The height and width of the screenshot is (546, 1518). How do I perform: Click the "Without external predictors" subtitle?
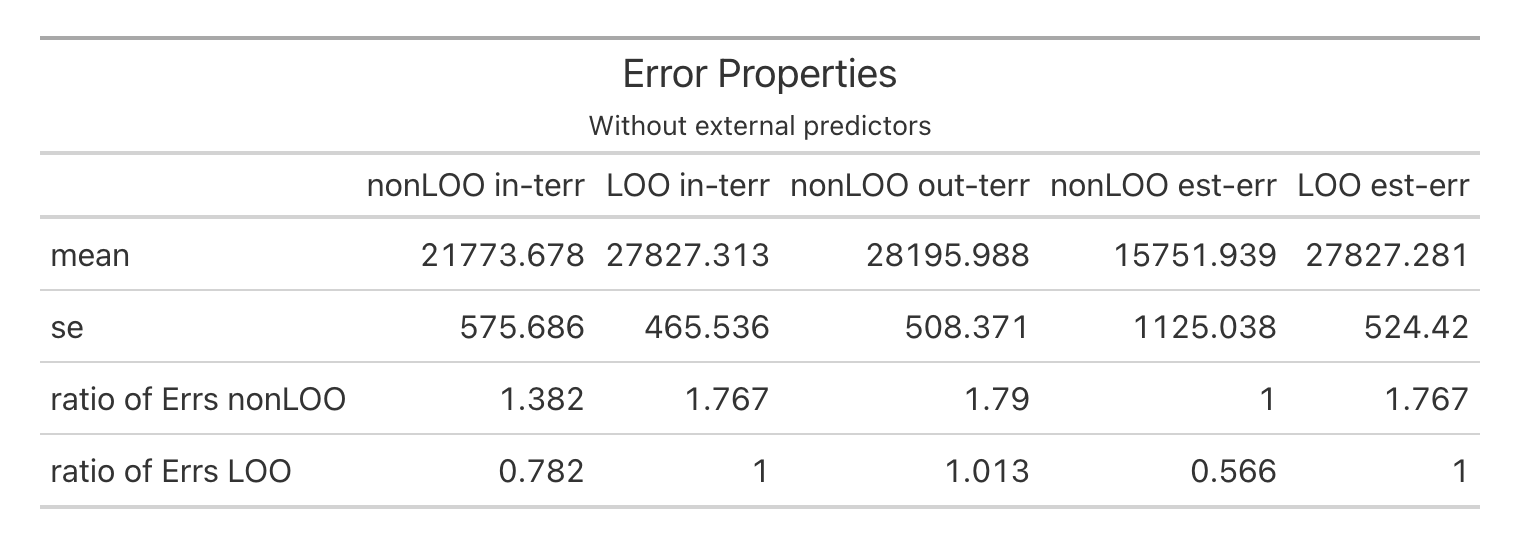coord(759,126)
